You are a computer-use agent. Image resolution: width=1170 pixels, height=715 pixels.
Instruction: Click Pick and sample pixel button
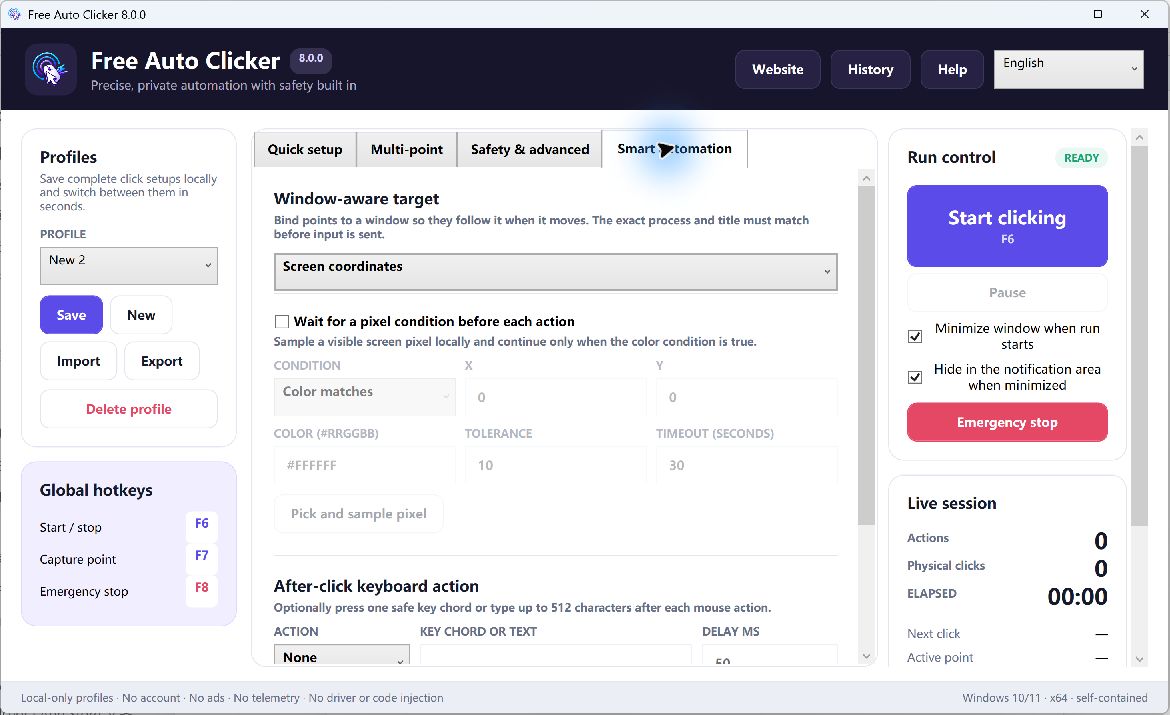359,513
